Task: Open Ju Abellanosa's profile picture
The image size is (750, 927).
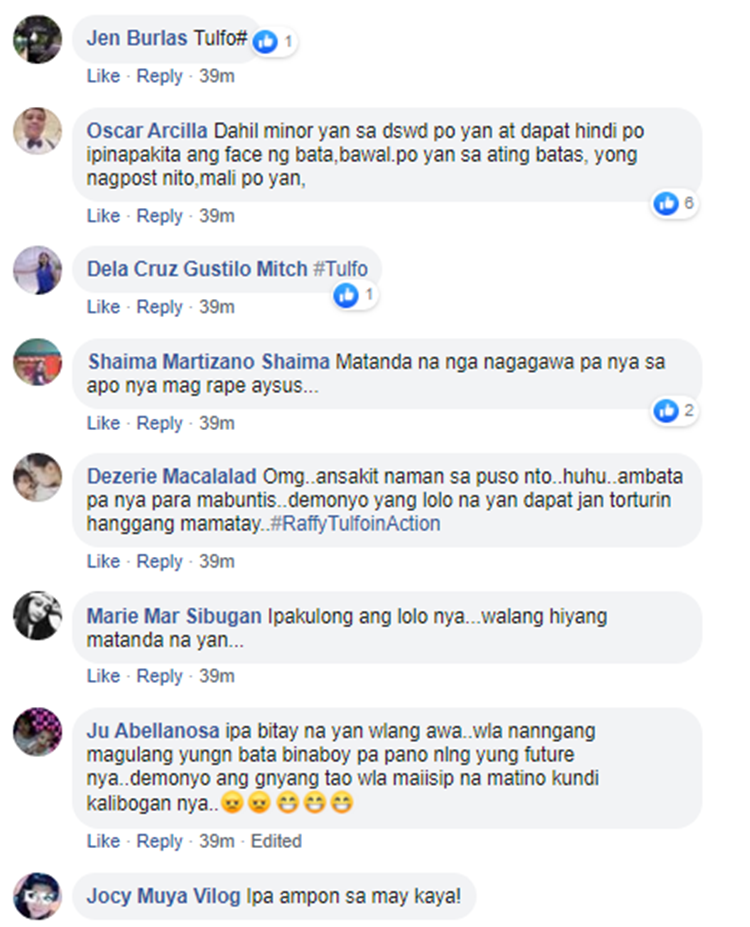Action: click(x=37, y=731)
